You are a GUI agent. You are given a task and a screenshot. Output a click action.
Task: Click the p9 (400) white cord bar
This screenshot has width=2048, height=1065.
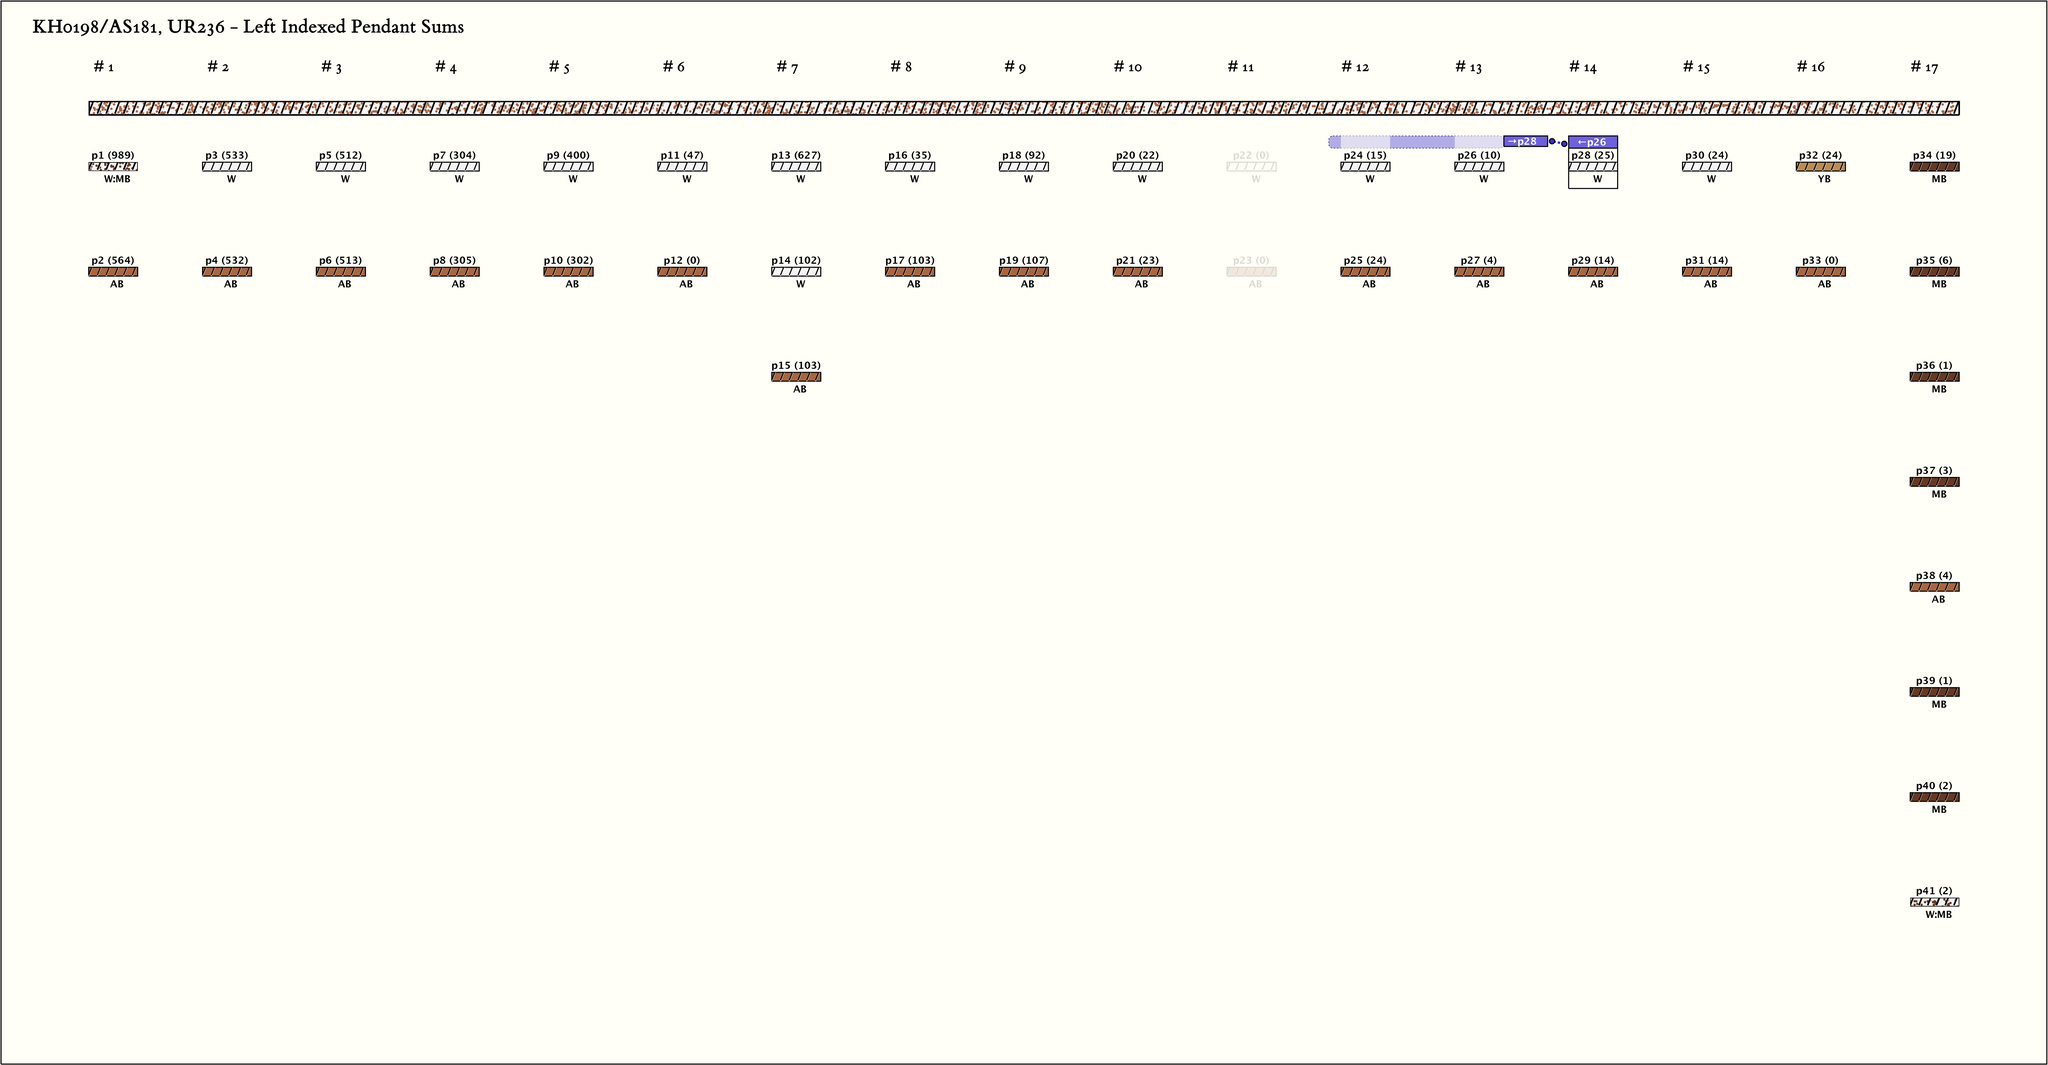coord(568,167)
